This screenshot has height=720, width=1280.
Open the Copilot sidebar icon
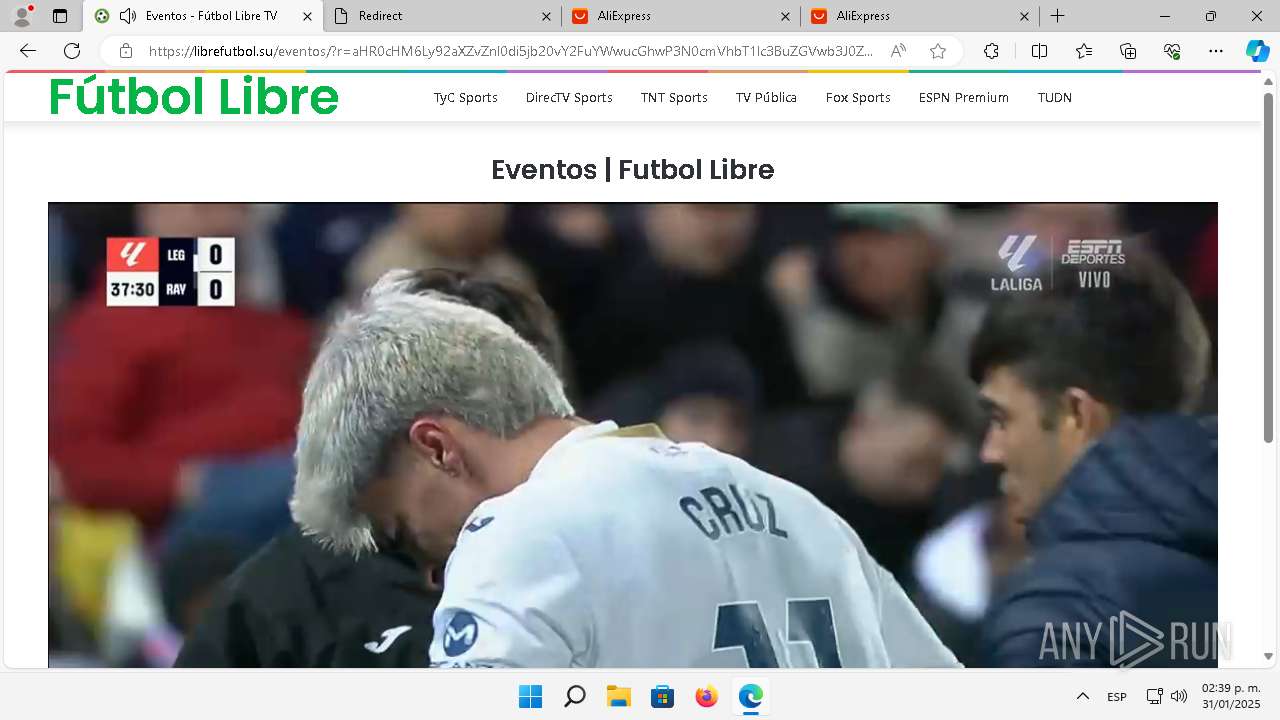coord(1257,51)
